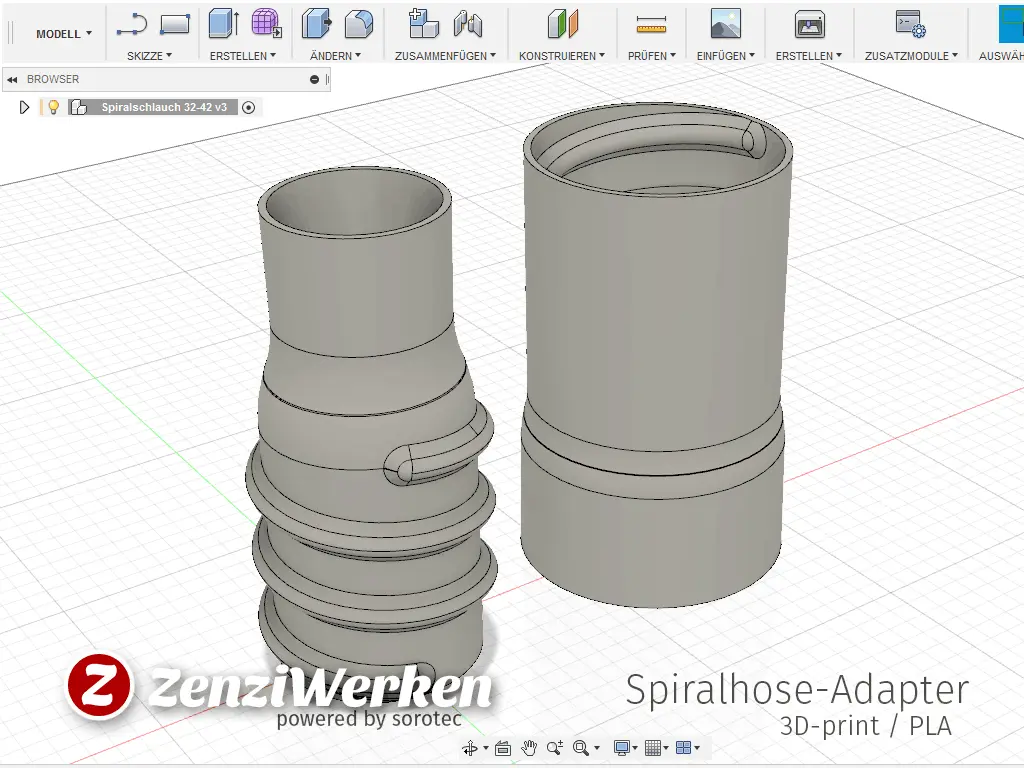Click the browser panel resize handle
1024x768 pixels.
(x=327, y=79)
